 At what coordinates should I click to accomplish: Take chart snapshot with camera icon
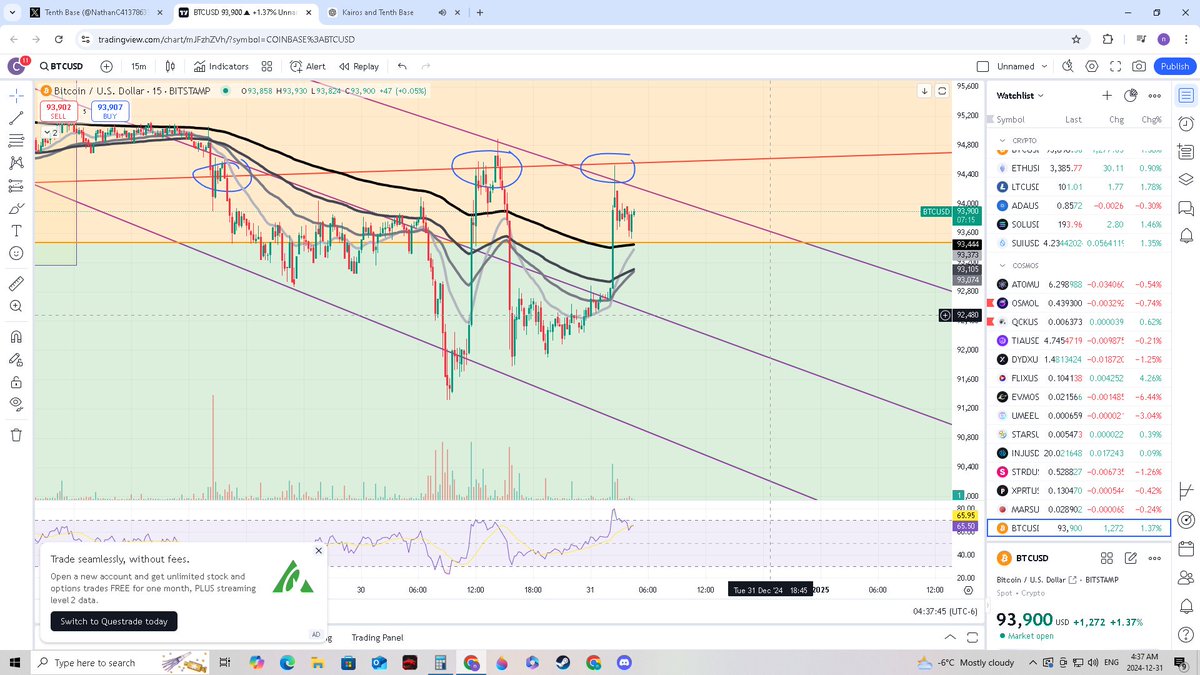[x=1139, y=66]
